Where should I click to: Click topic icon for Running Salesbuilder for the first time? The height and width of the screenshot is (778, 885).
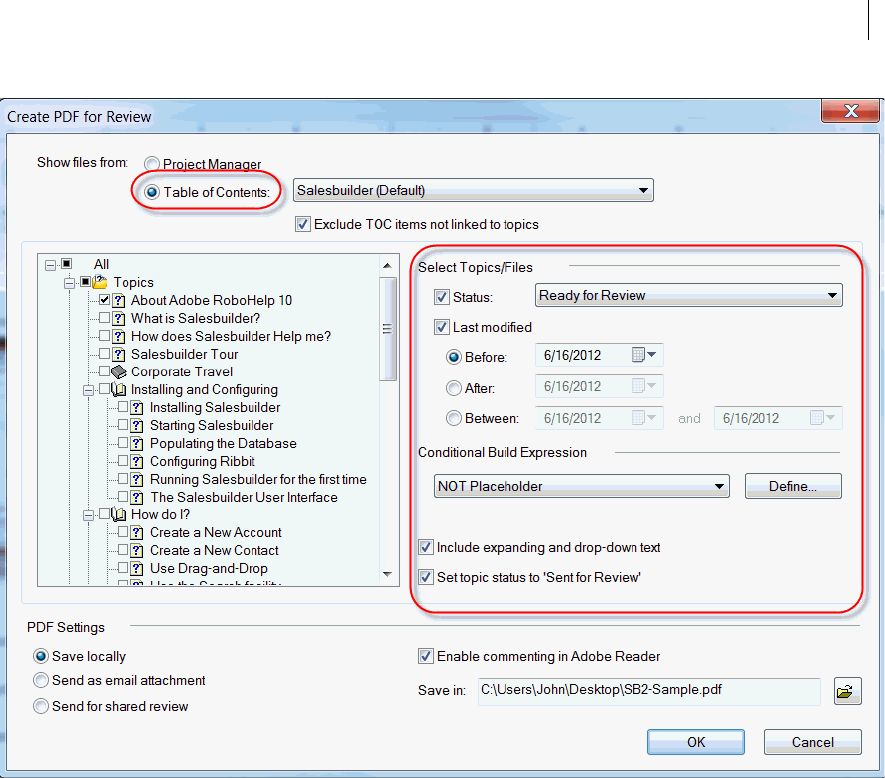point(137,480)
